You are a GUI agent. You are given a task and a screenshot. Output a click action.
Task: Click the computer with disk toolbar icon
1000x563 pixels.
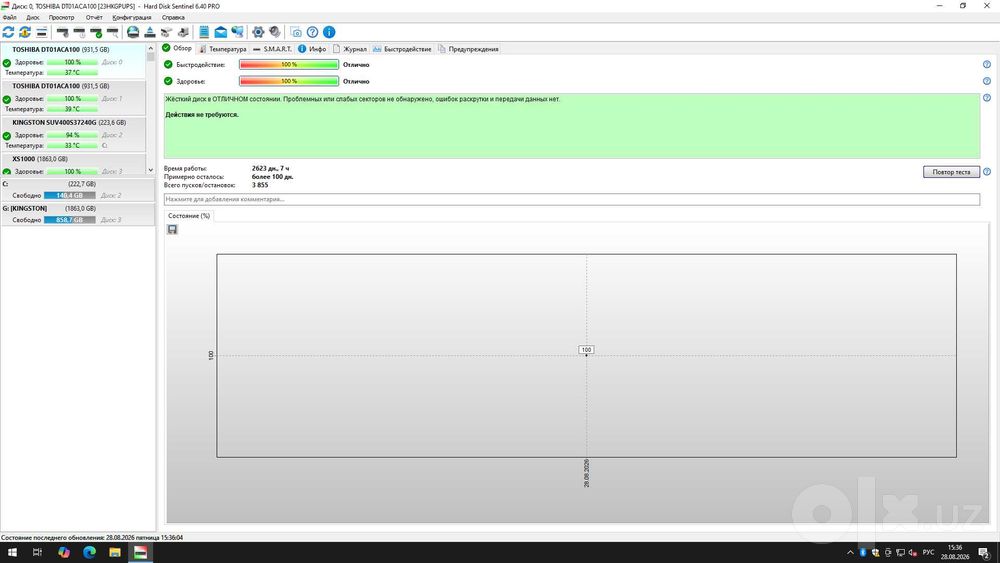[183, 32]
